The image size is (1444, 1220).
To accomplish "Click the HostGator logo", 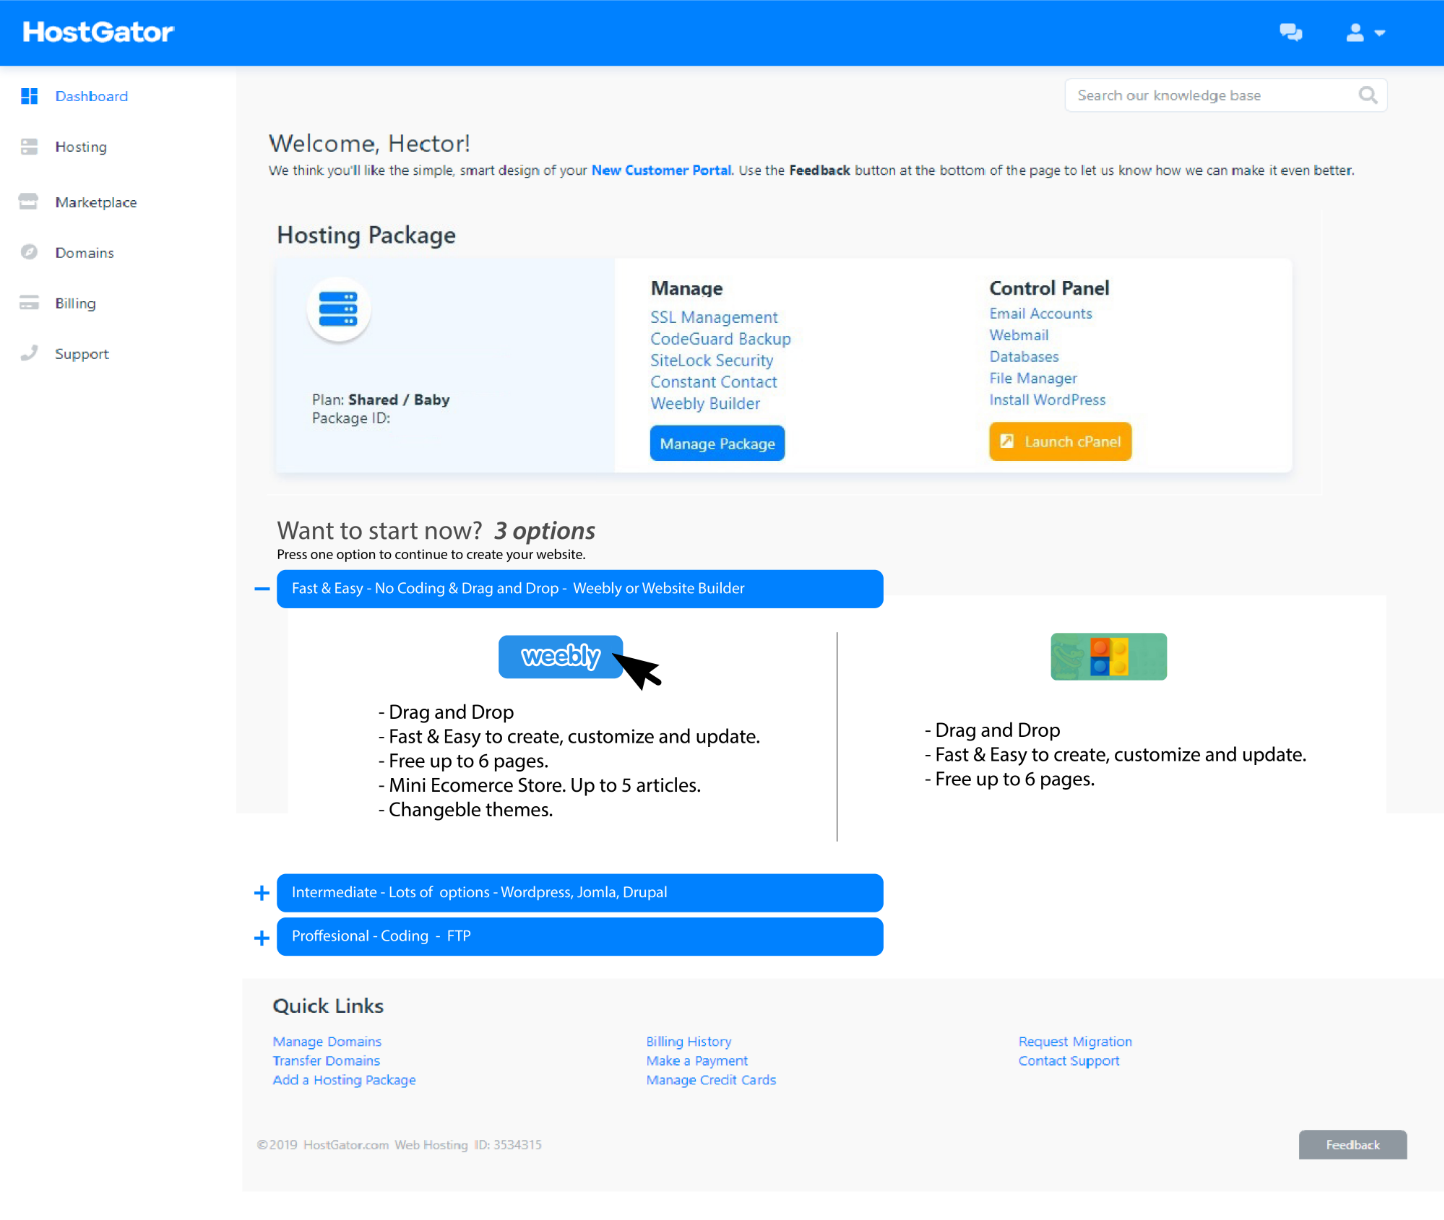I will point(98,32).
